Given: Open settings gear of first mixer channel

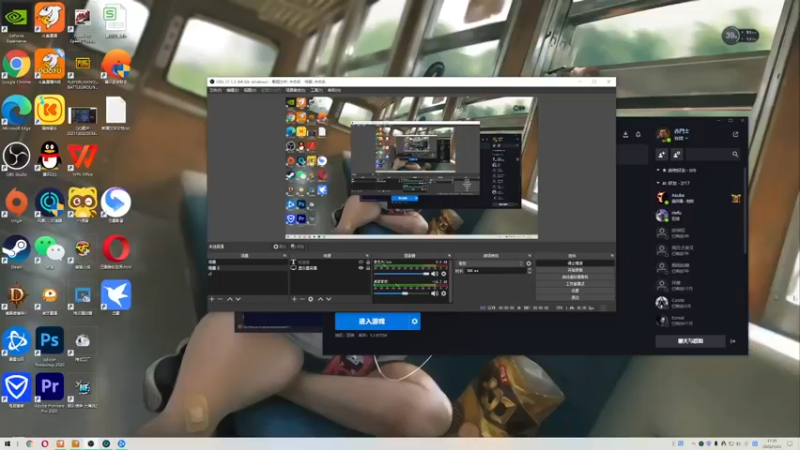Looking at the screenshot, I should point(443,274).
